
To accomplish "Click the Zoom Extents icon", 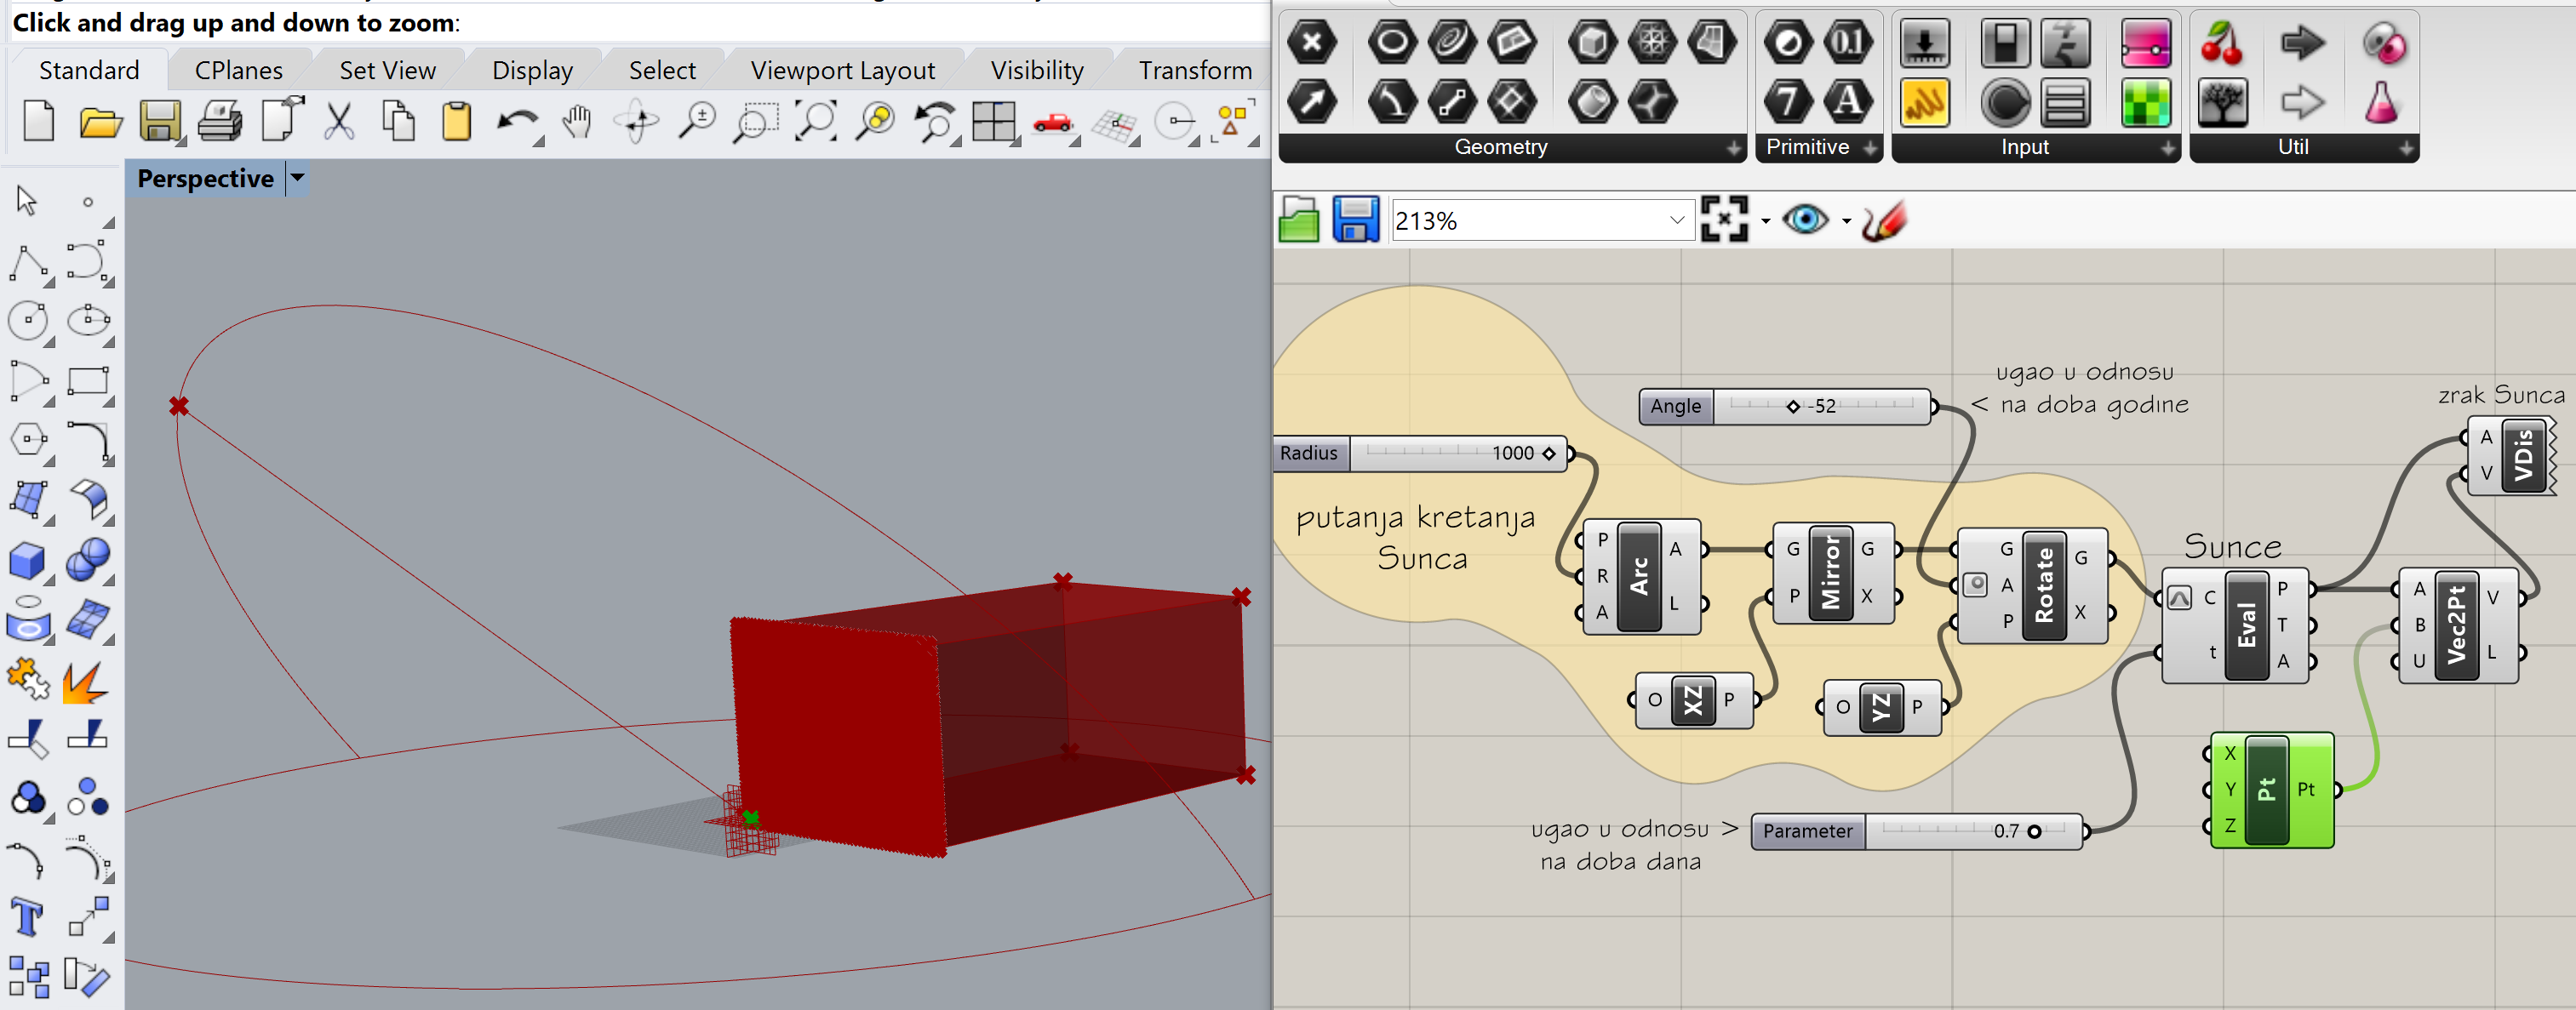I will 816,122.
